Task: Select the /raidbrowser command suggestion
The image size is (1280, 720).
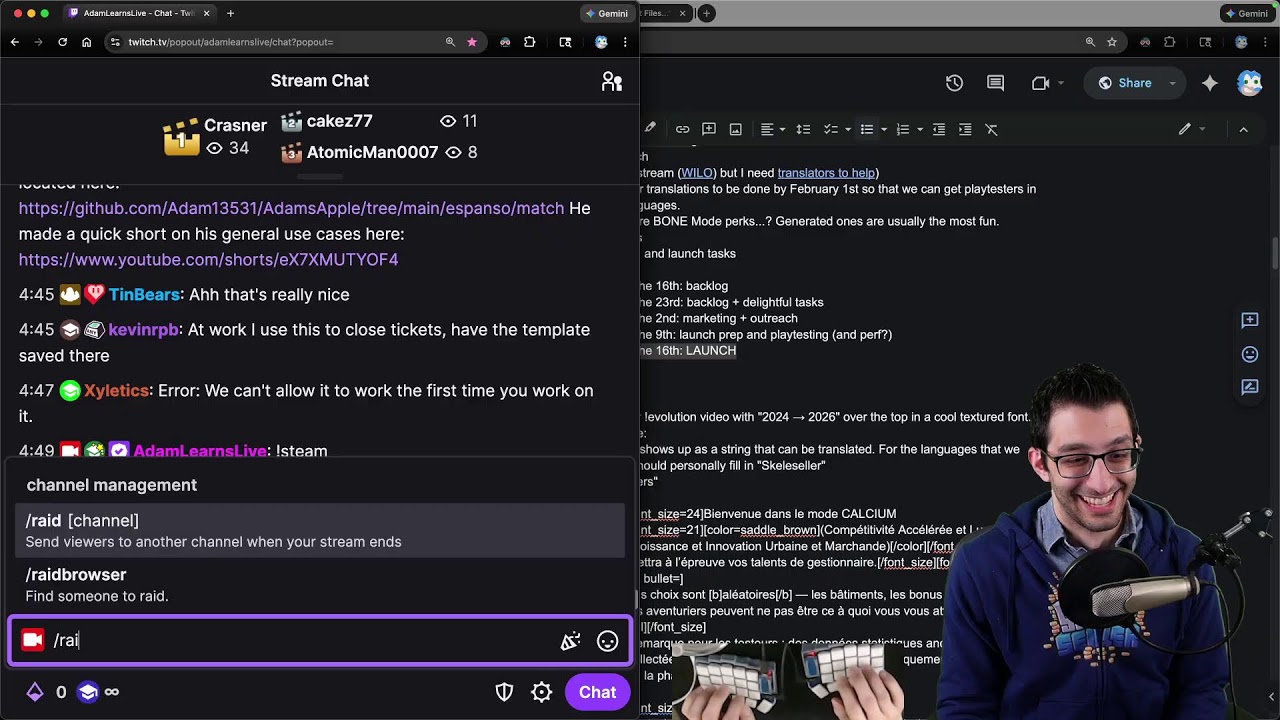Action: point(320,585)
